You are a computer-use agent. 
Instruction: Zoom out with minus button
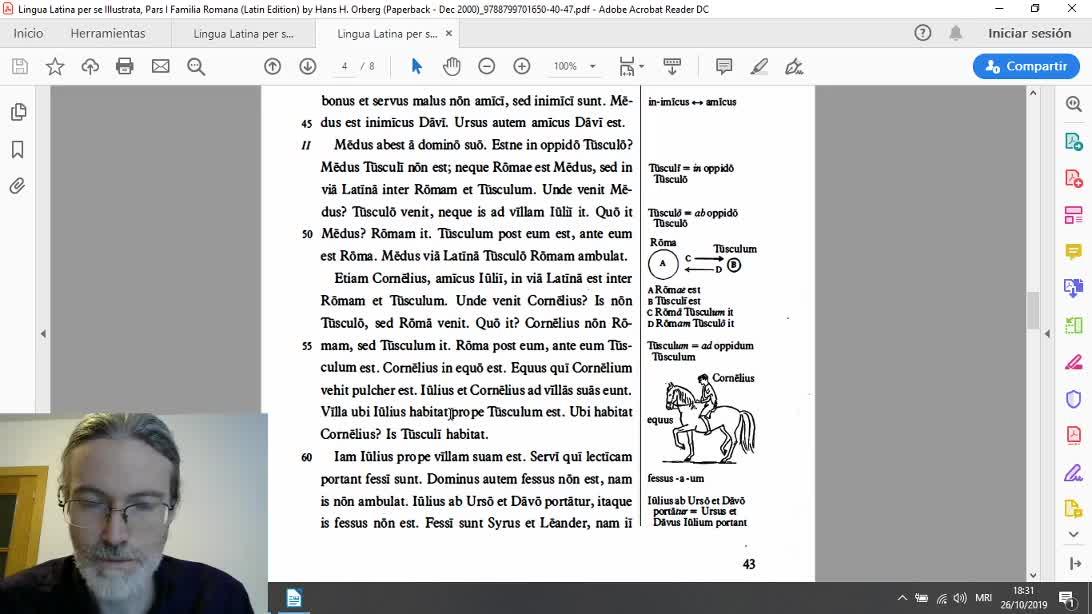487,66
